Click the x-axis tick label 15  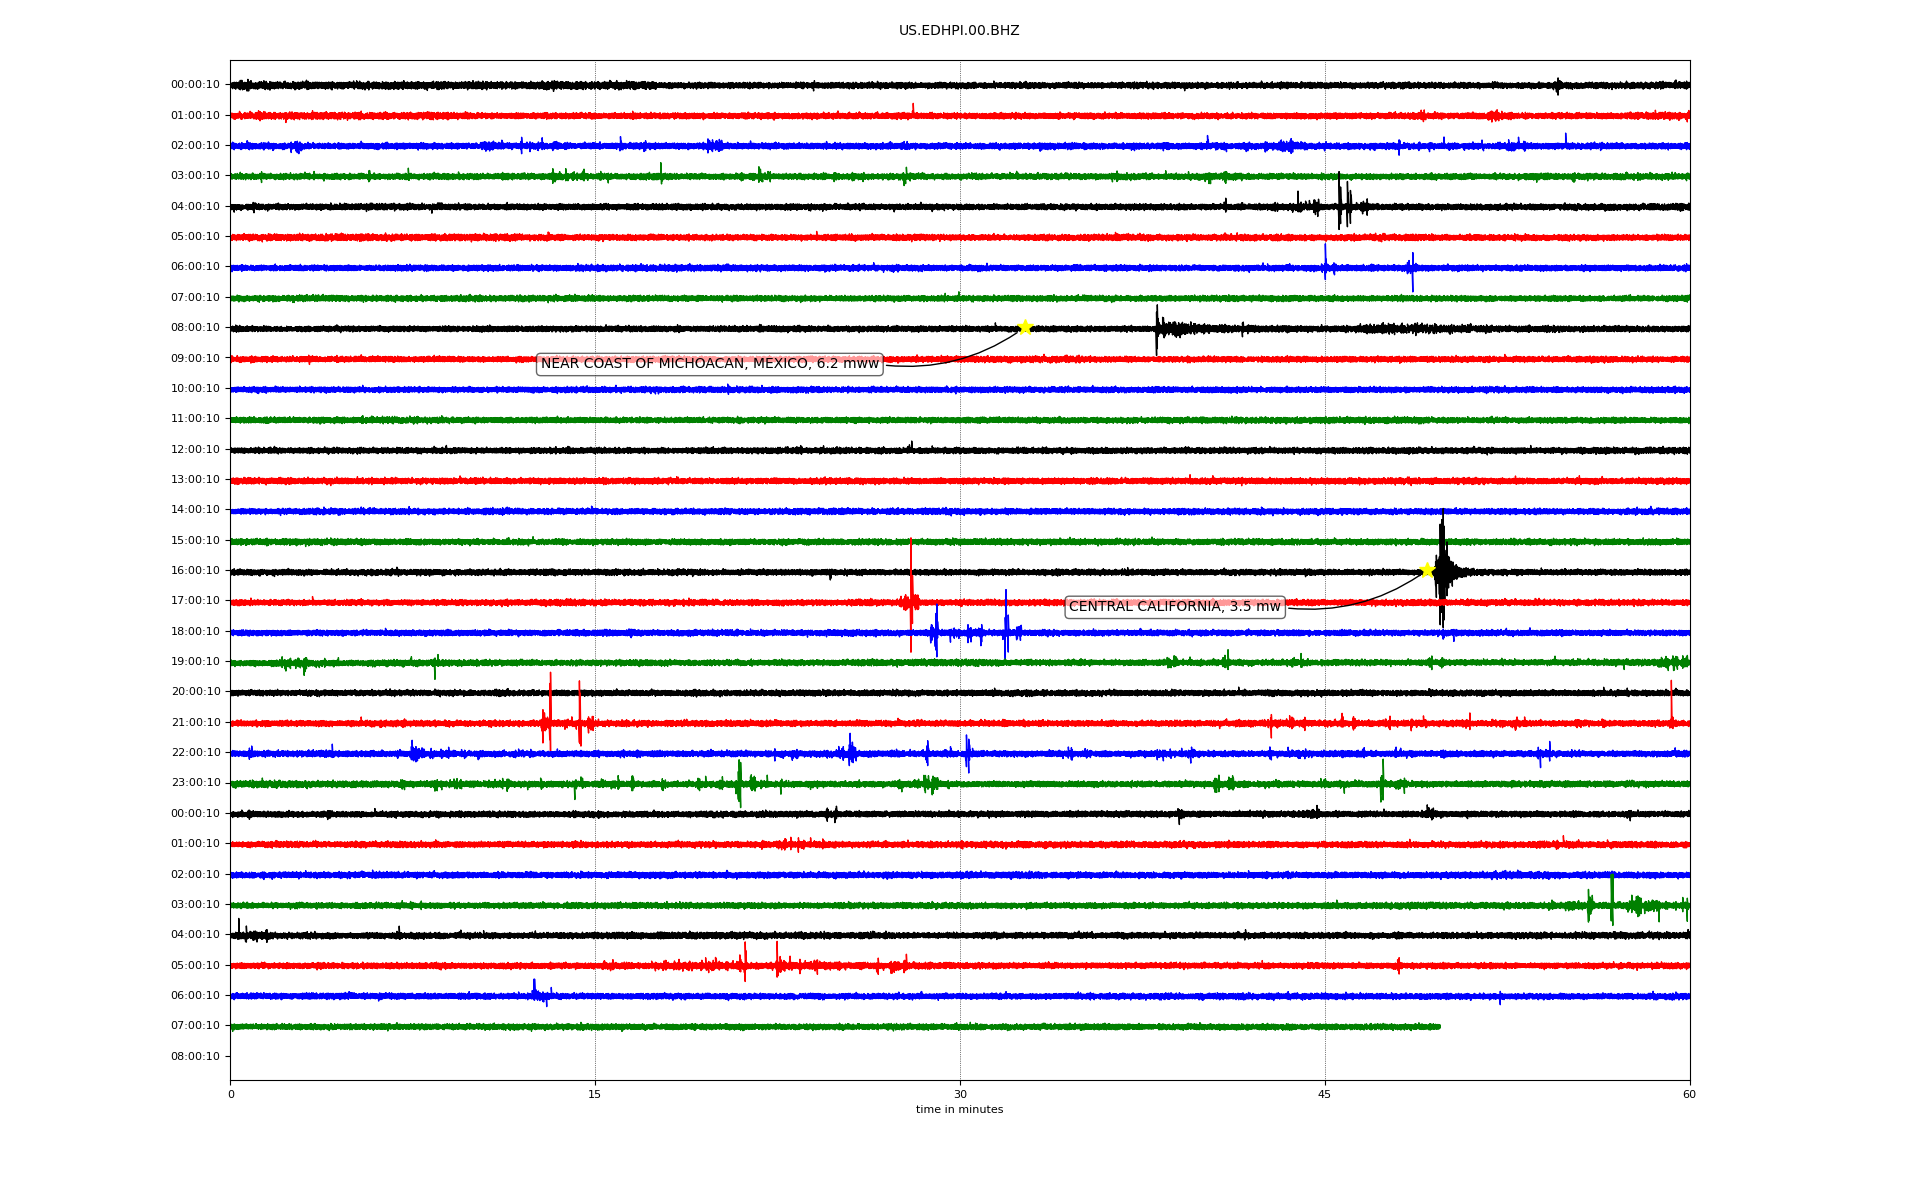point(595,1094)
